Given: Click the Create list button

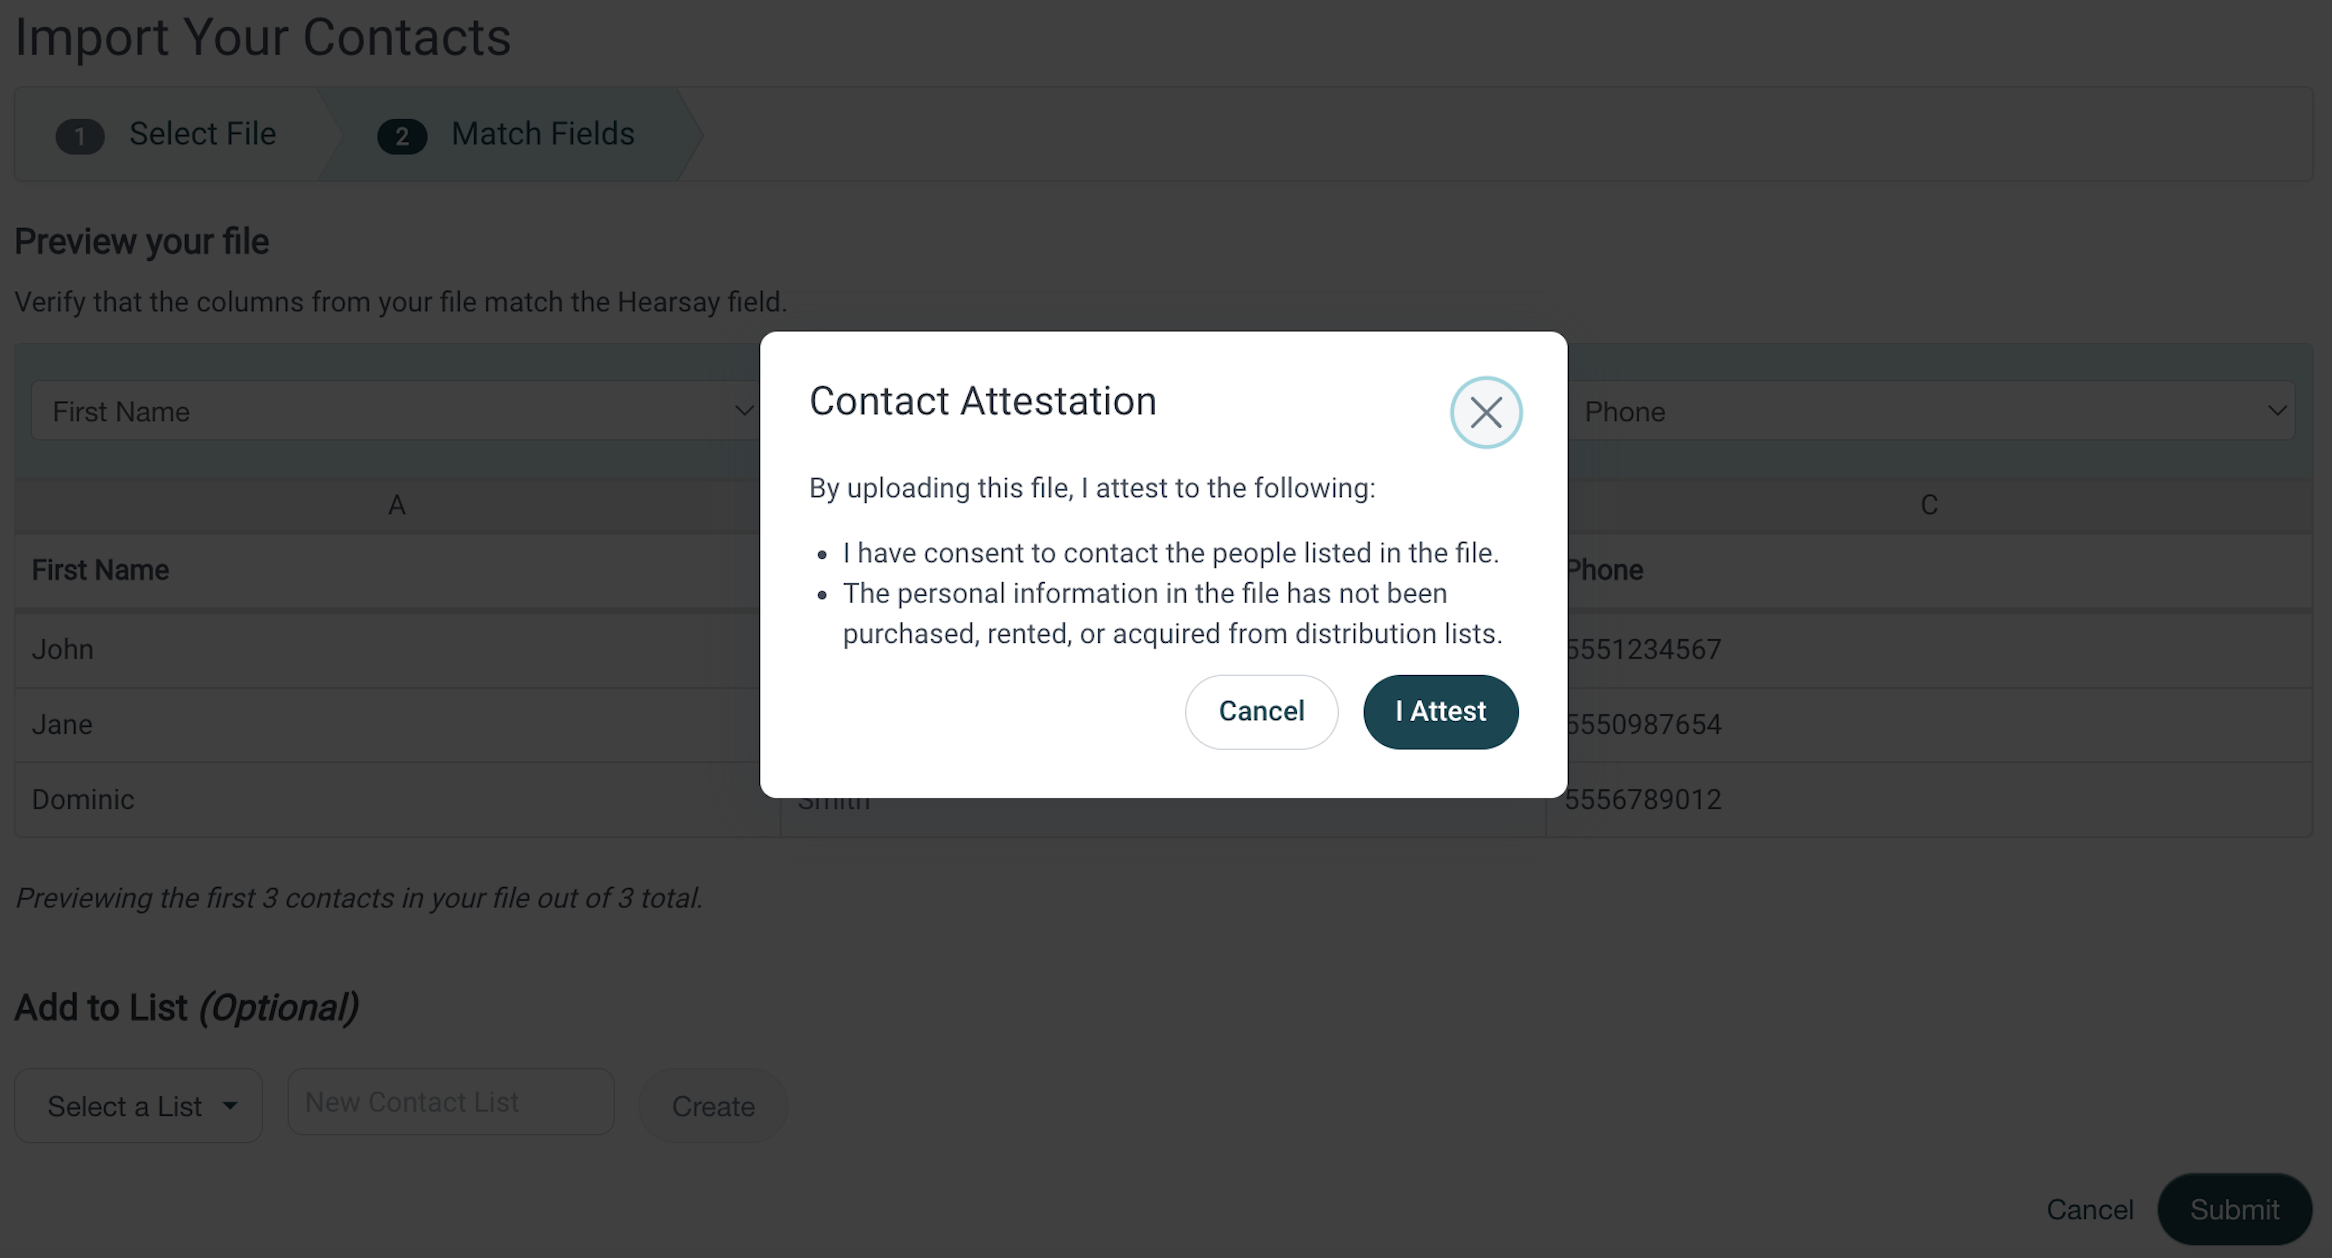Looking at the screenshot, I should (x=713, y=1106).
